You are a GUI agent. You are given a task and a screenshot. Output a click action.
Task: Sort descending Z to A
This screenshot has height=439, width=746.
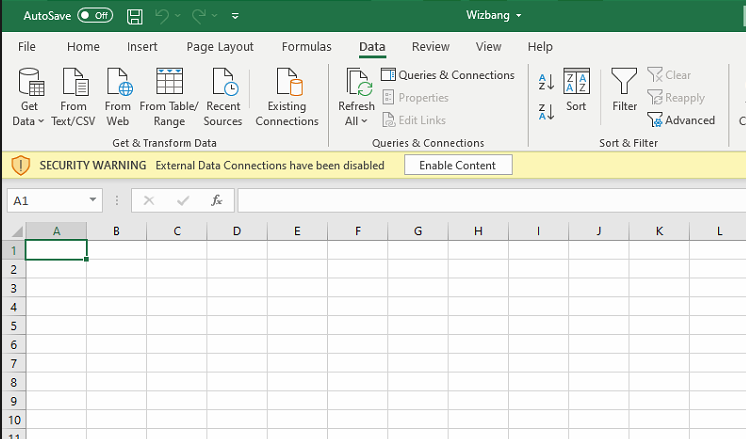click(x=546, y=112)
